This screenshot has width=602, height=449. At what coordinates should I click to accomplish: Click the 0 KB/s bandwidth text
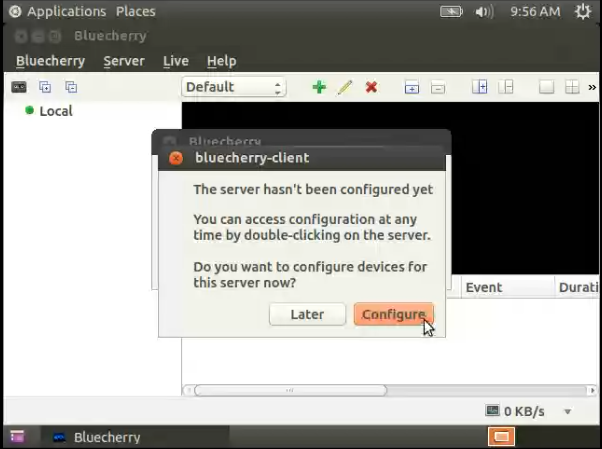pos(524,411)
